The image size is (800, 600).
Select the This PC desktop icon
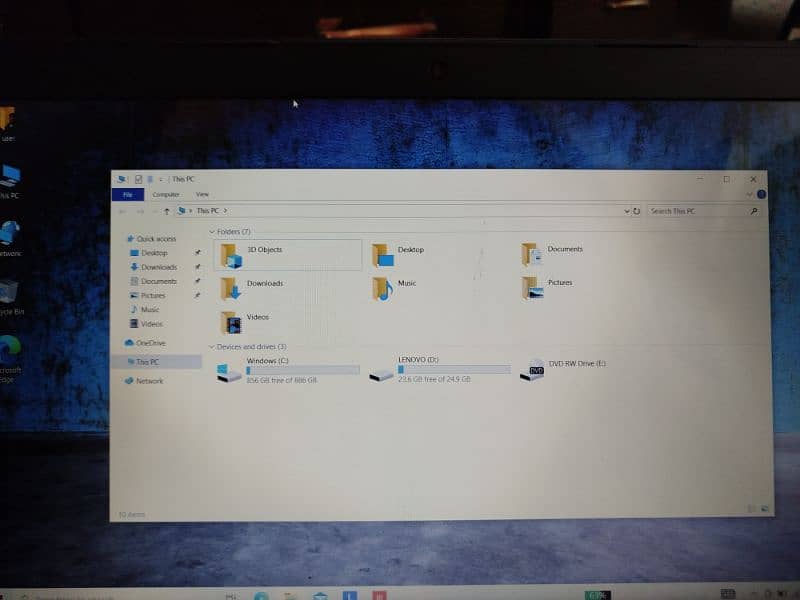[x=9, y=181]
